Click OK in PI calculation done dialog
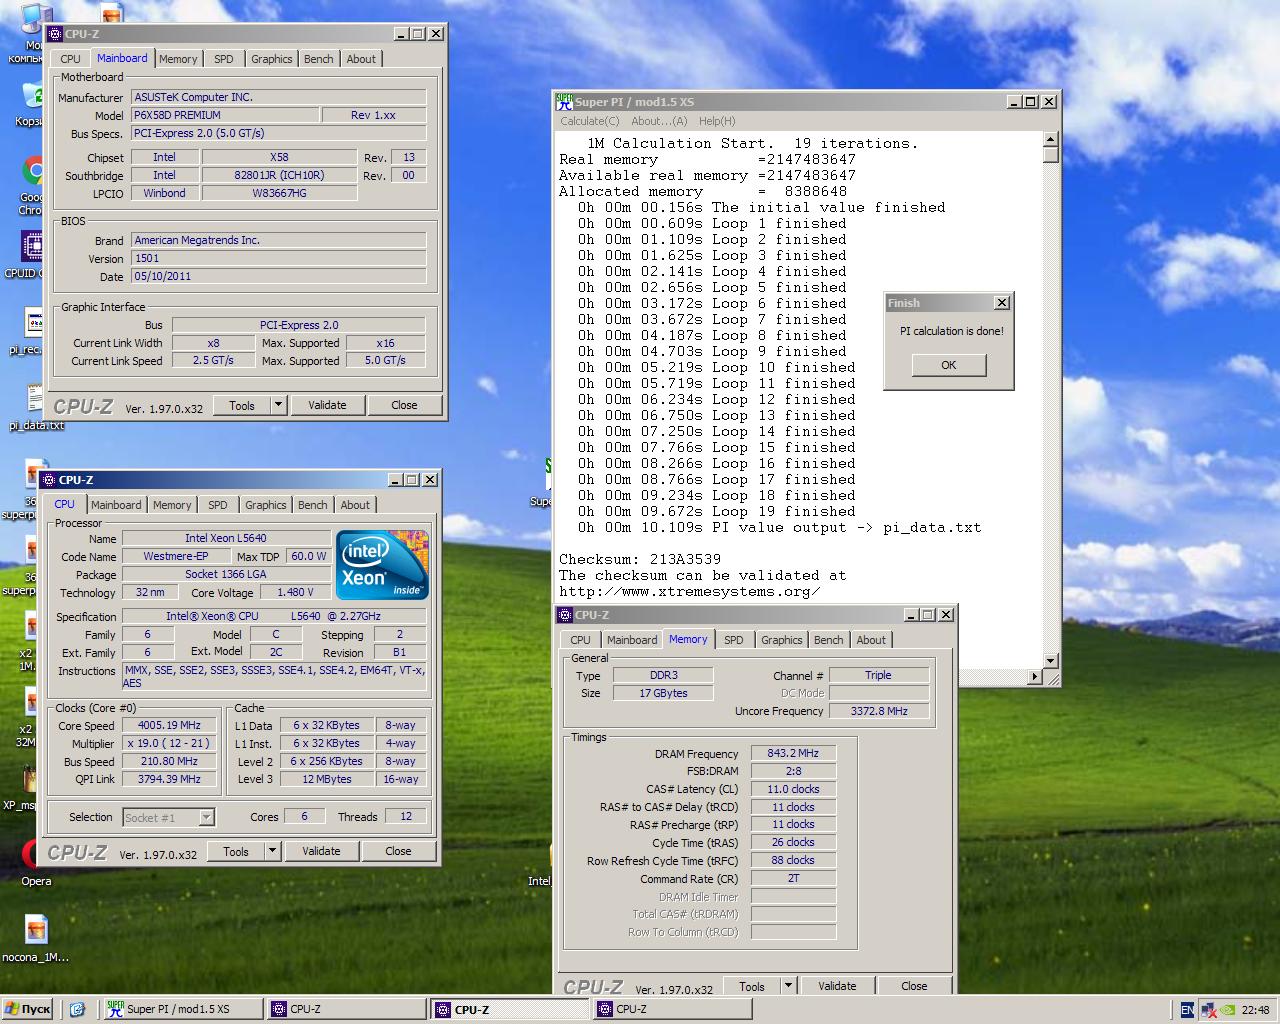The width and height of the screenshot is (1280, 1024). coord(949,365)
